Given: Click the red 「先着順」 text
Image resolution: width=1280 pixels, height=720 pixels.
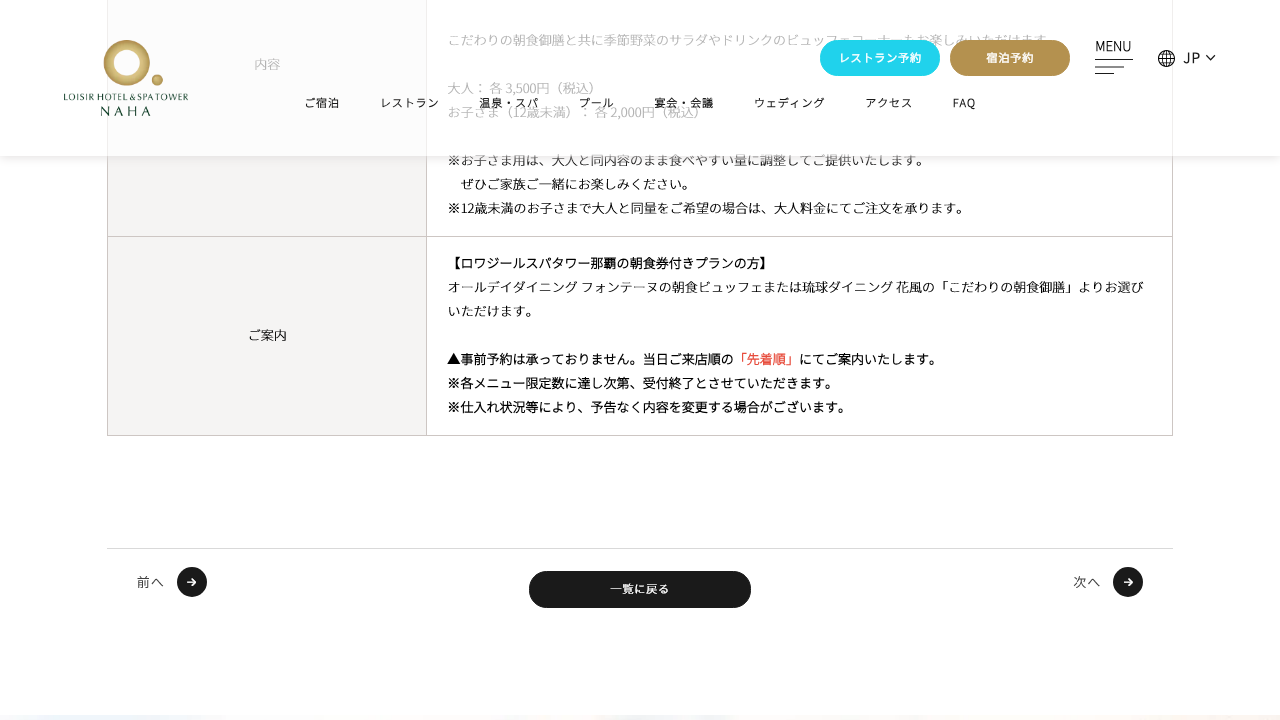Looking at the screenshot, I should click(767, 359).
